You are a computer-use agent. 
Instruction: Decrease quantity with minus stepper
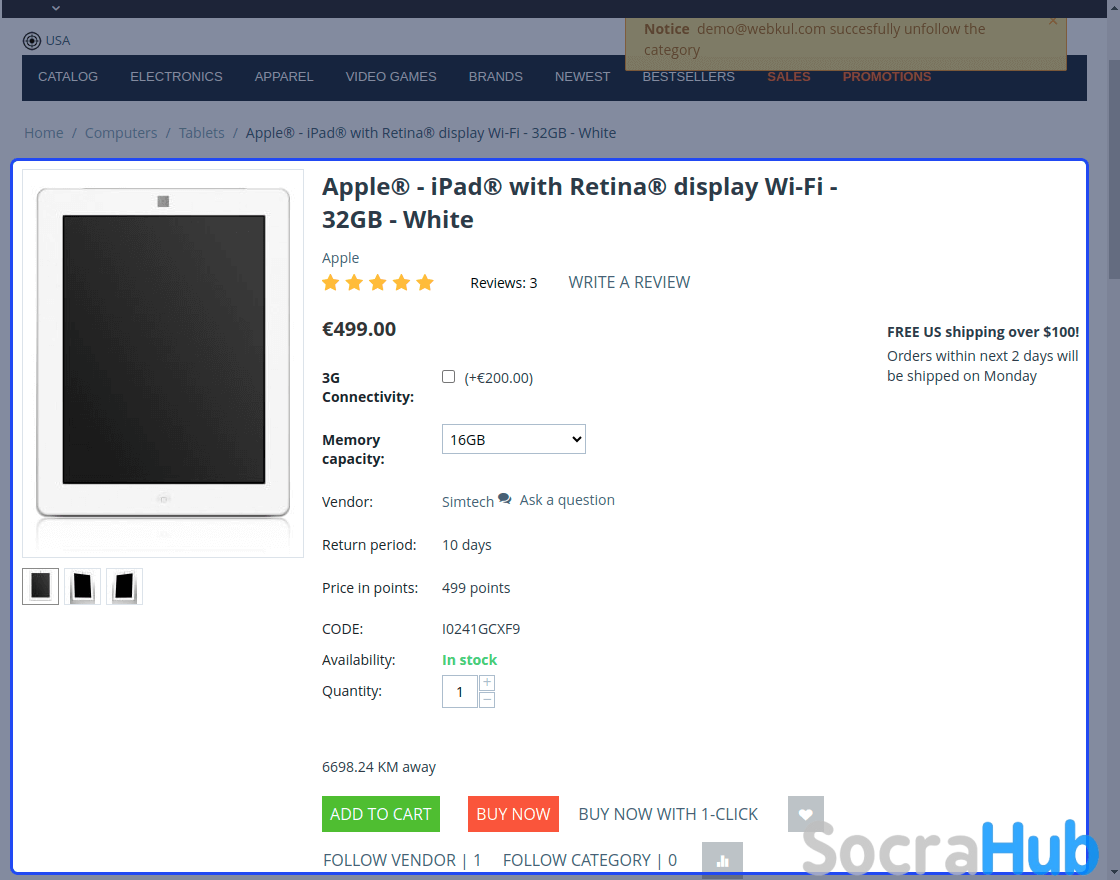tap(487, 700)
